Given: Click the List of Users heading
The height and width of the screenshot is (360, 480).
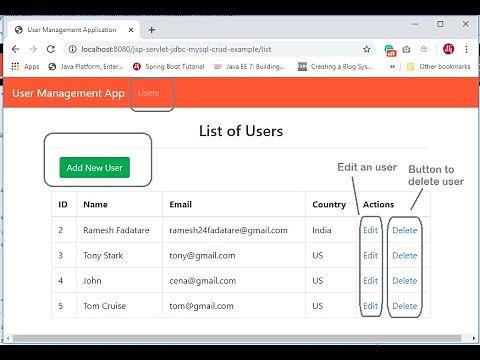Looking at the screenshot, I should pos(241,131).
